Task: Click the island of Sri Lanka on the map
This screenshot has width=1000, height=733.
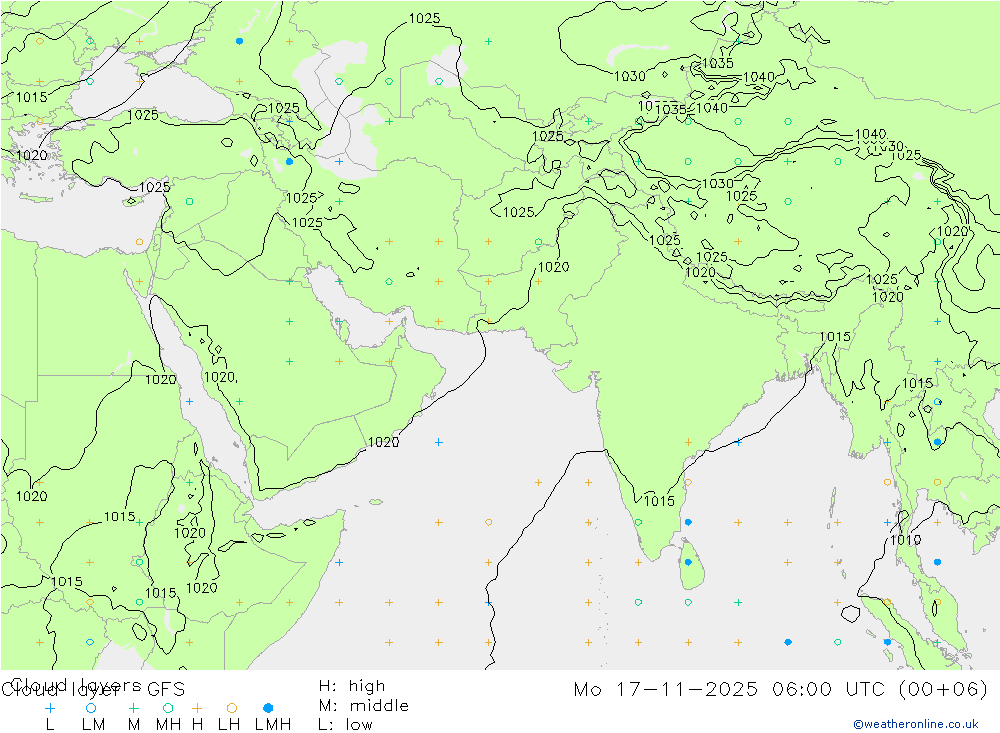Action: (692, 565)
